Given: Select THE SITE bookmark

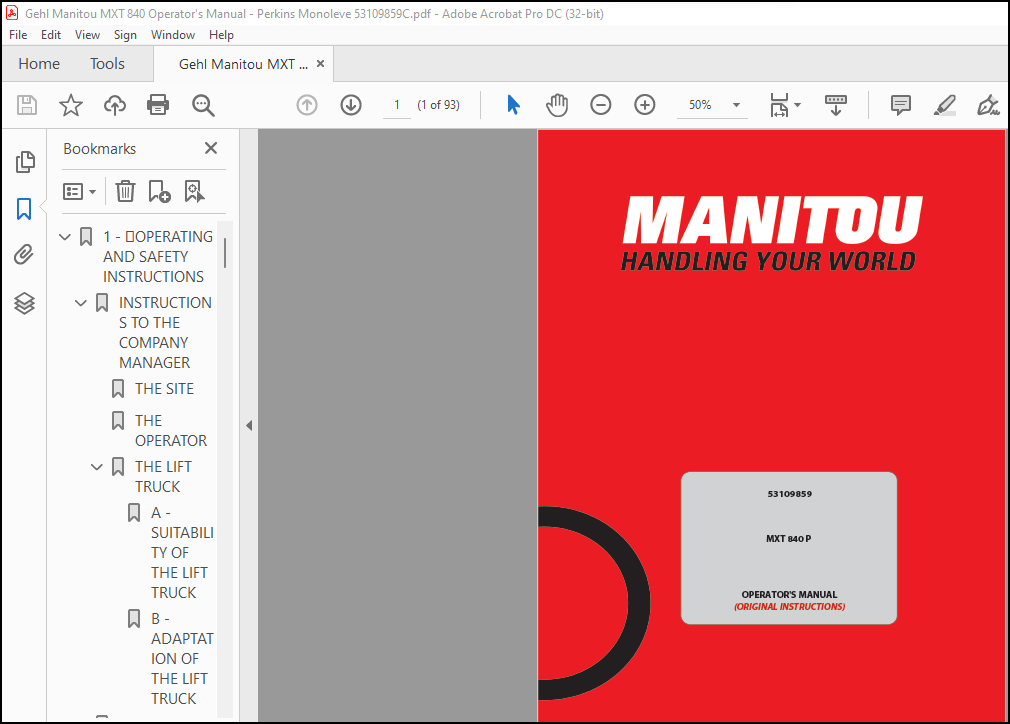Looking at the screenshot, I should pos(164,389).
